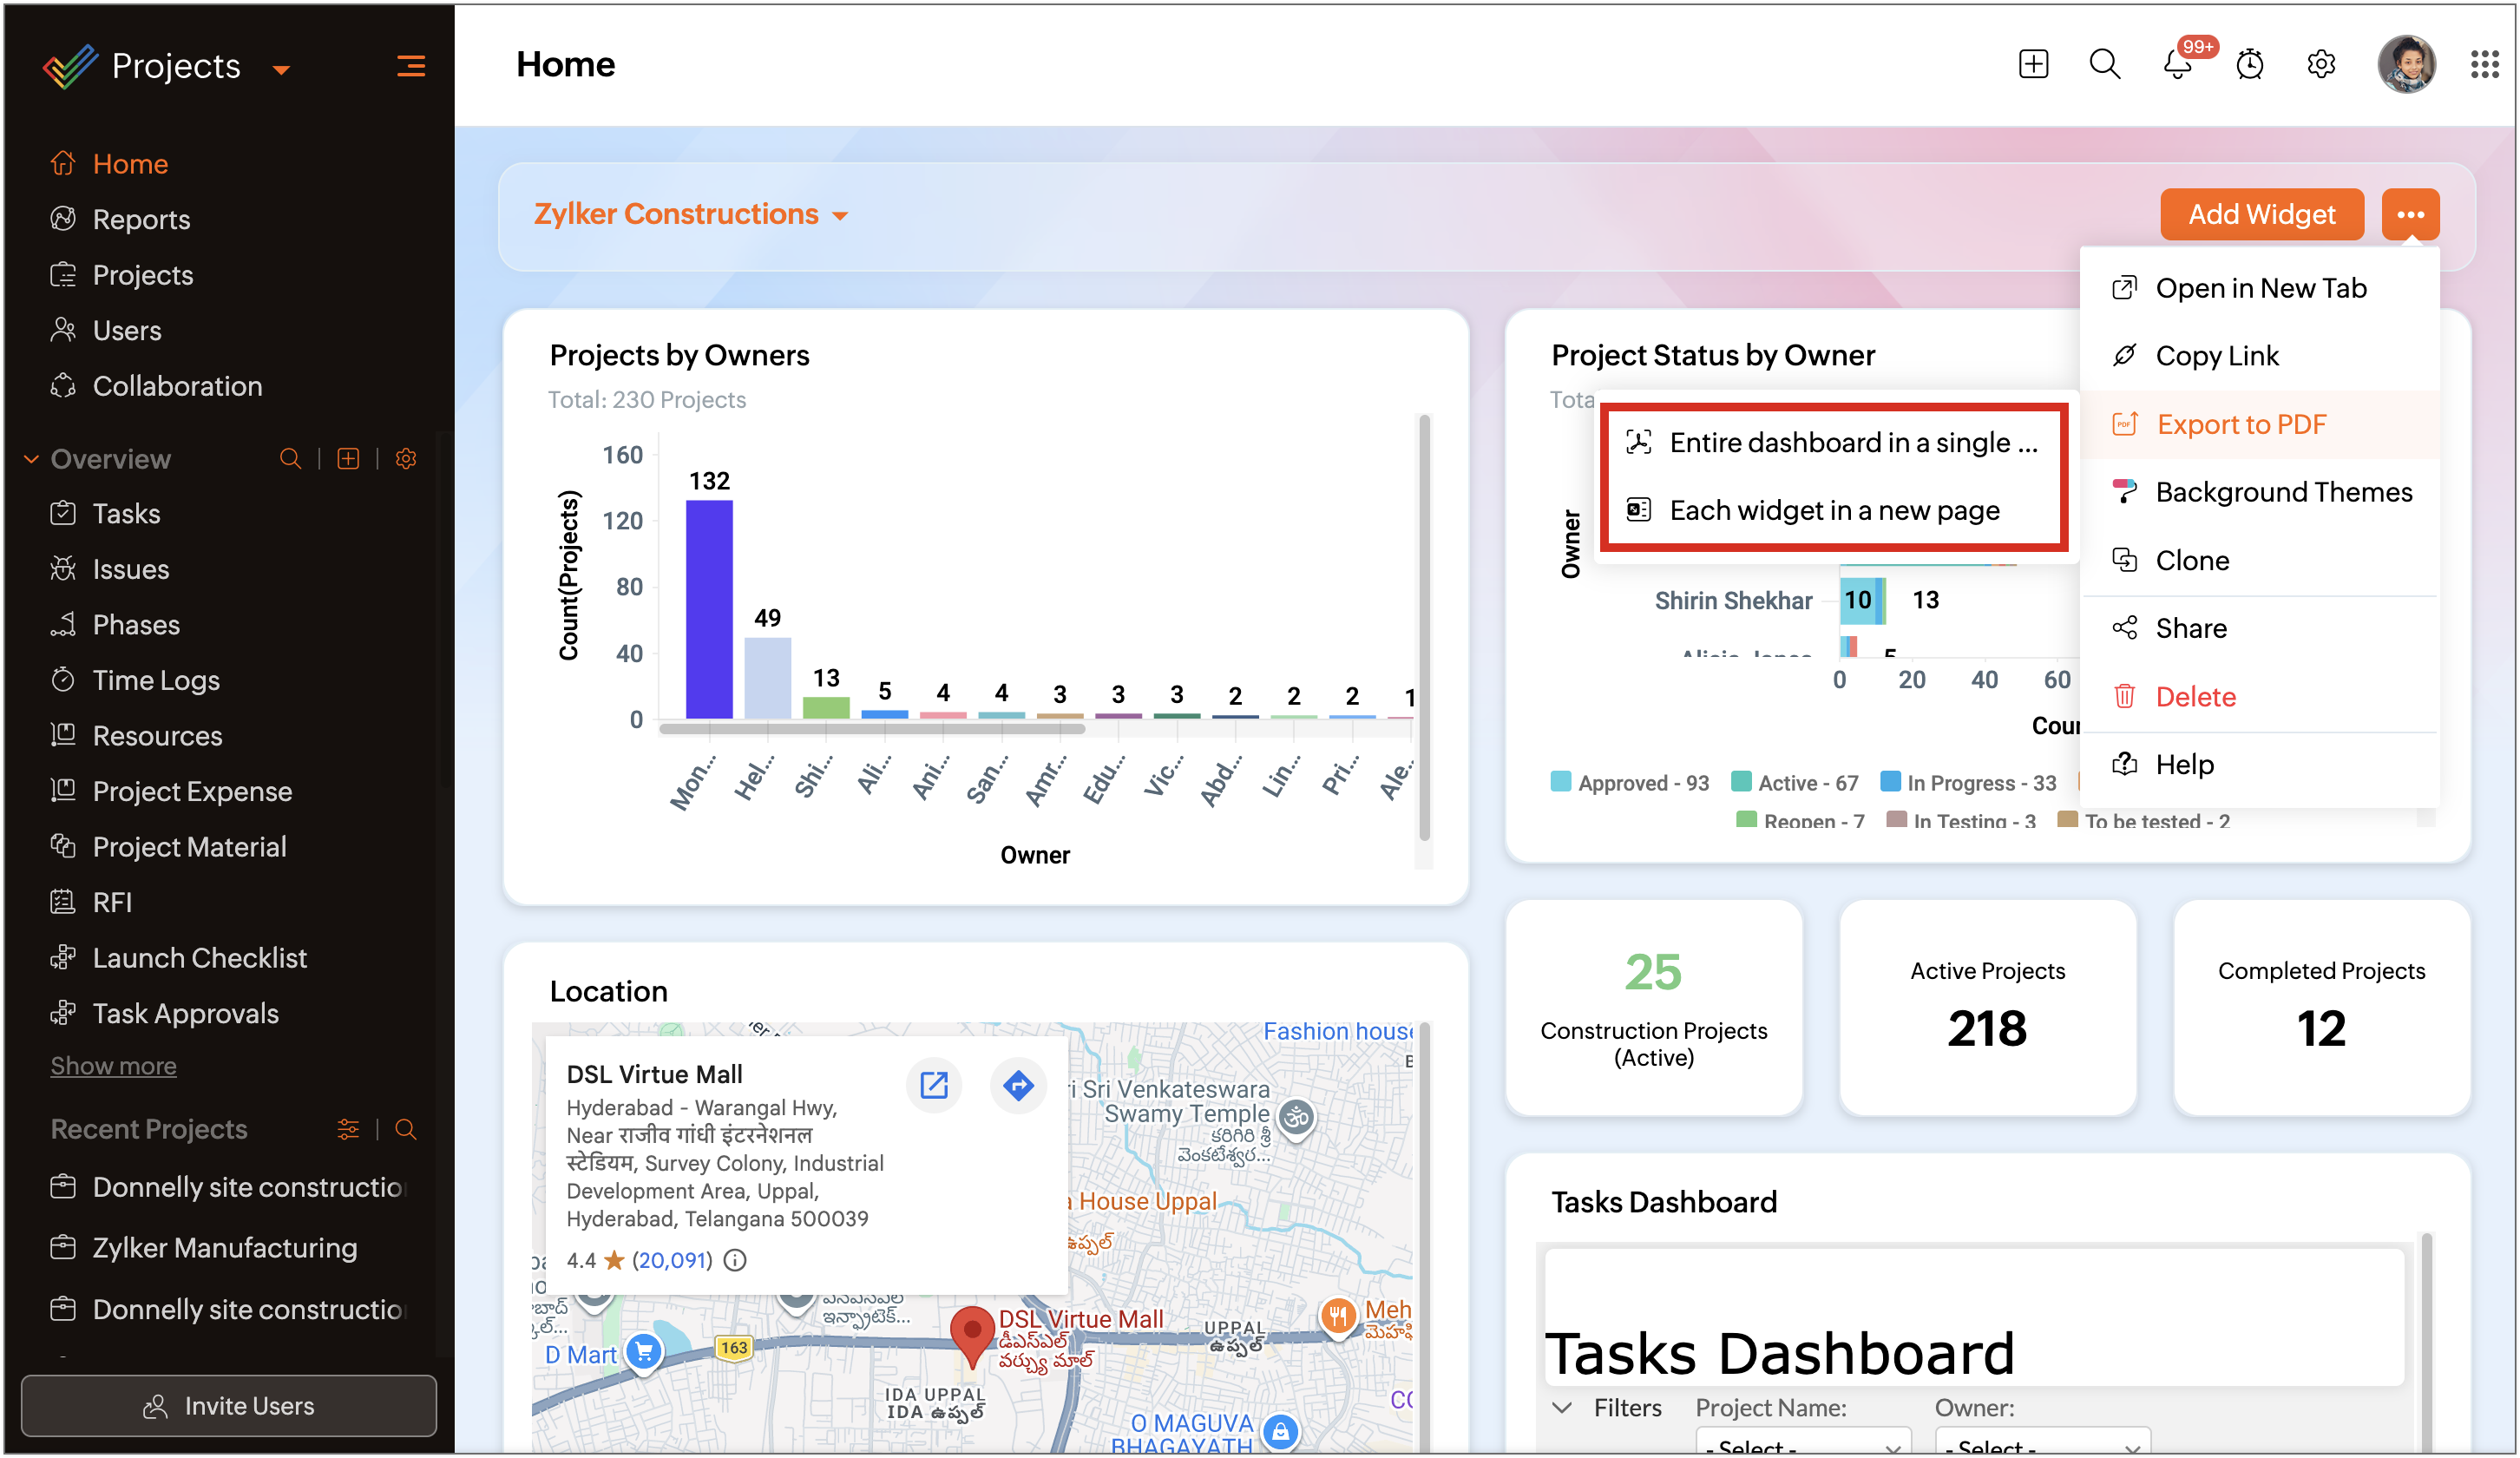The width and height of the screenshot is (2520, 1458).
Task: Open the quick-add plus icon in header
Action: (x=2033, y=65)
